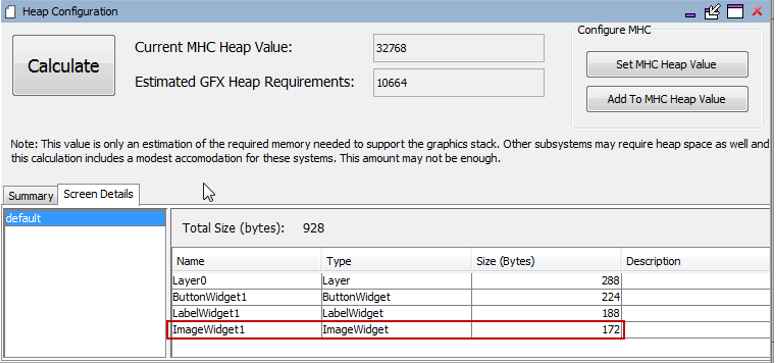Select the Layer0 row name
776x363 pixels.
(246, 281)
